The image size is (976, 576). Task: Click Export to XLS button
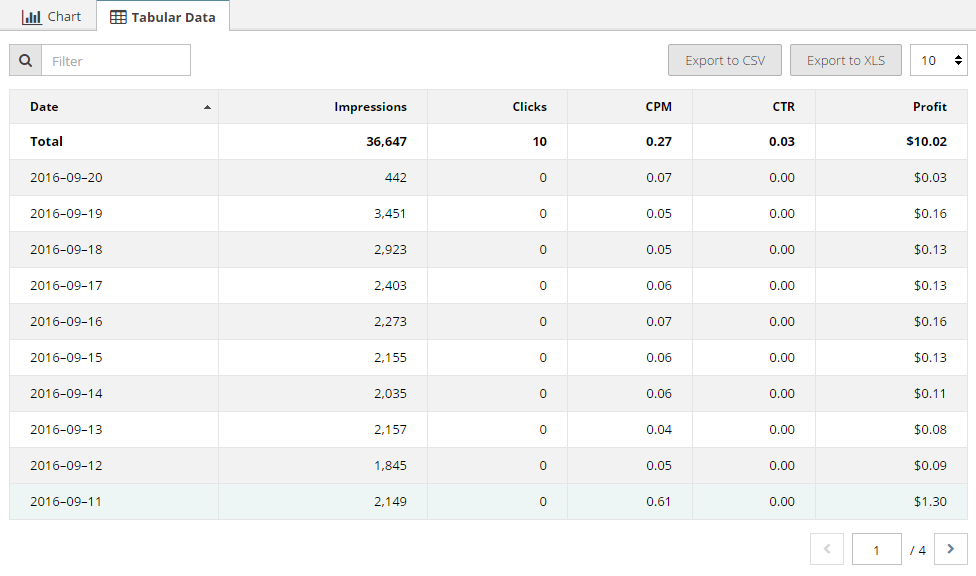[846, 61]
